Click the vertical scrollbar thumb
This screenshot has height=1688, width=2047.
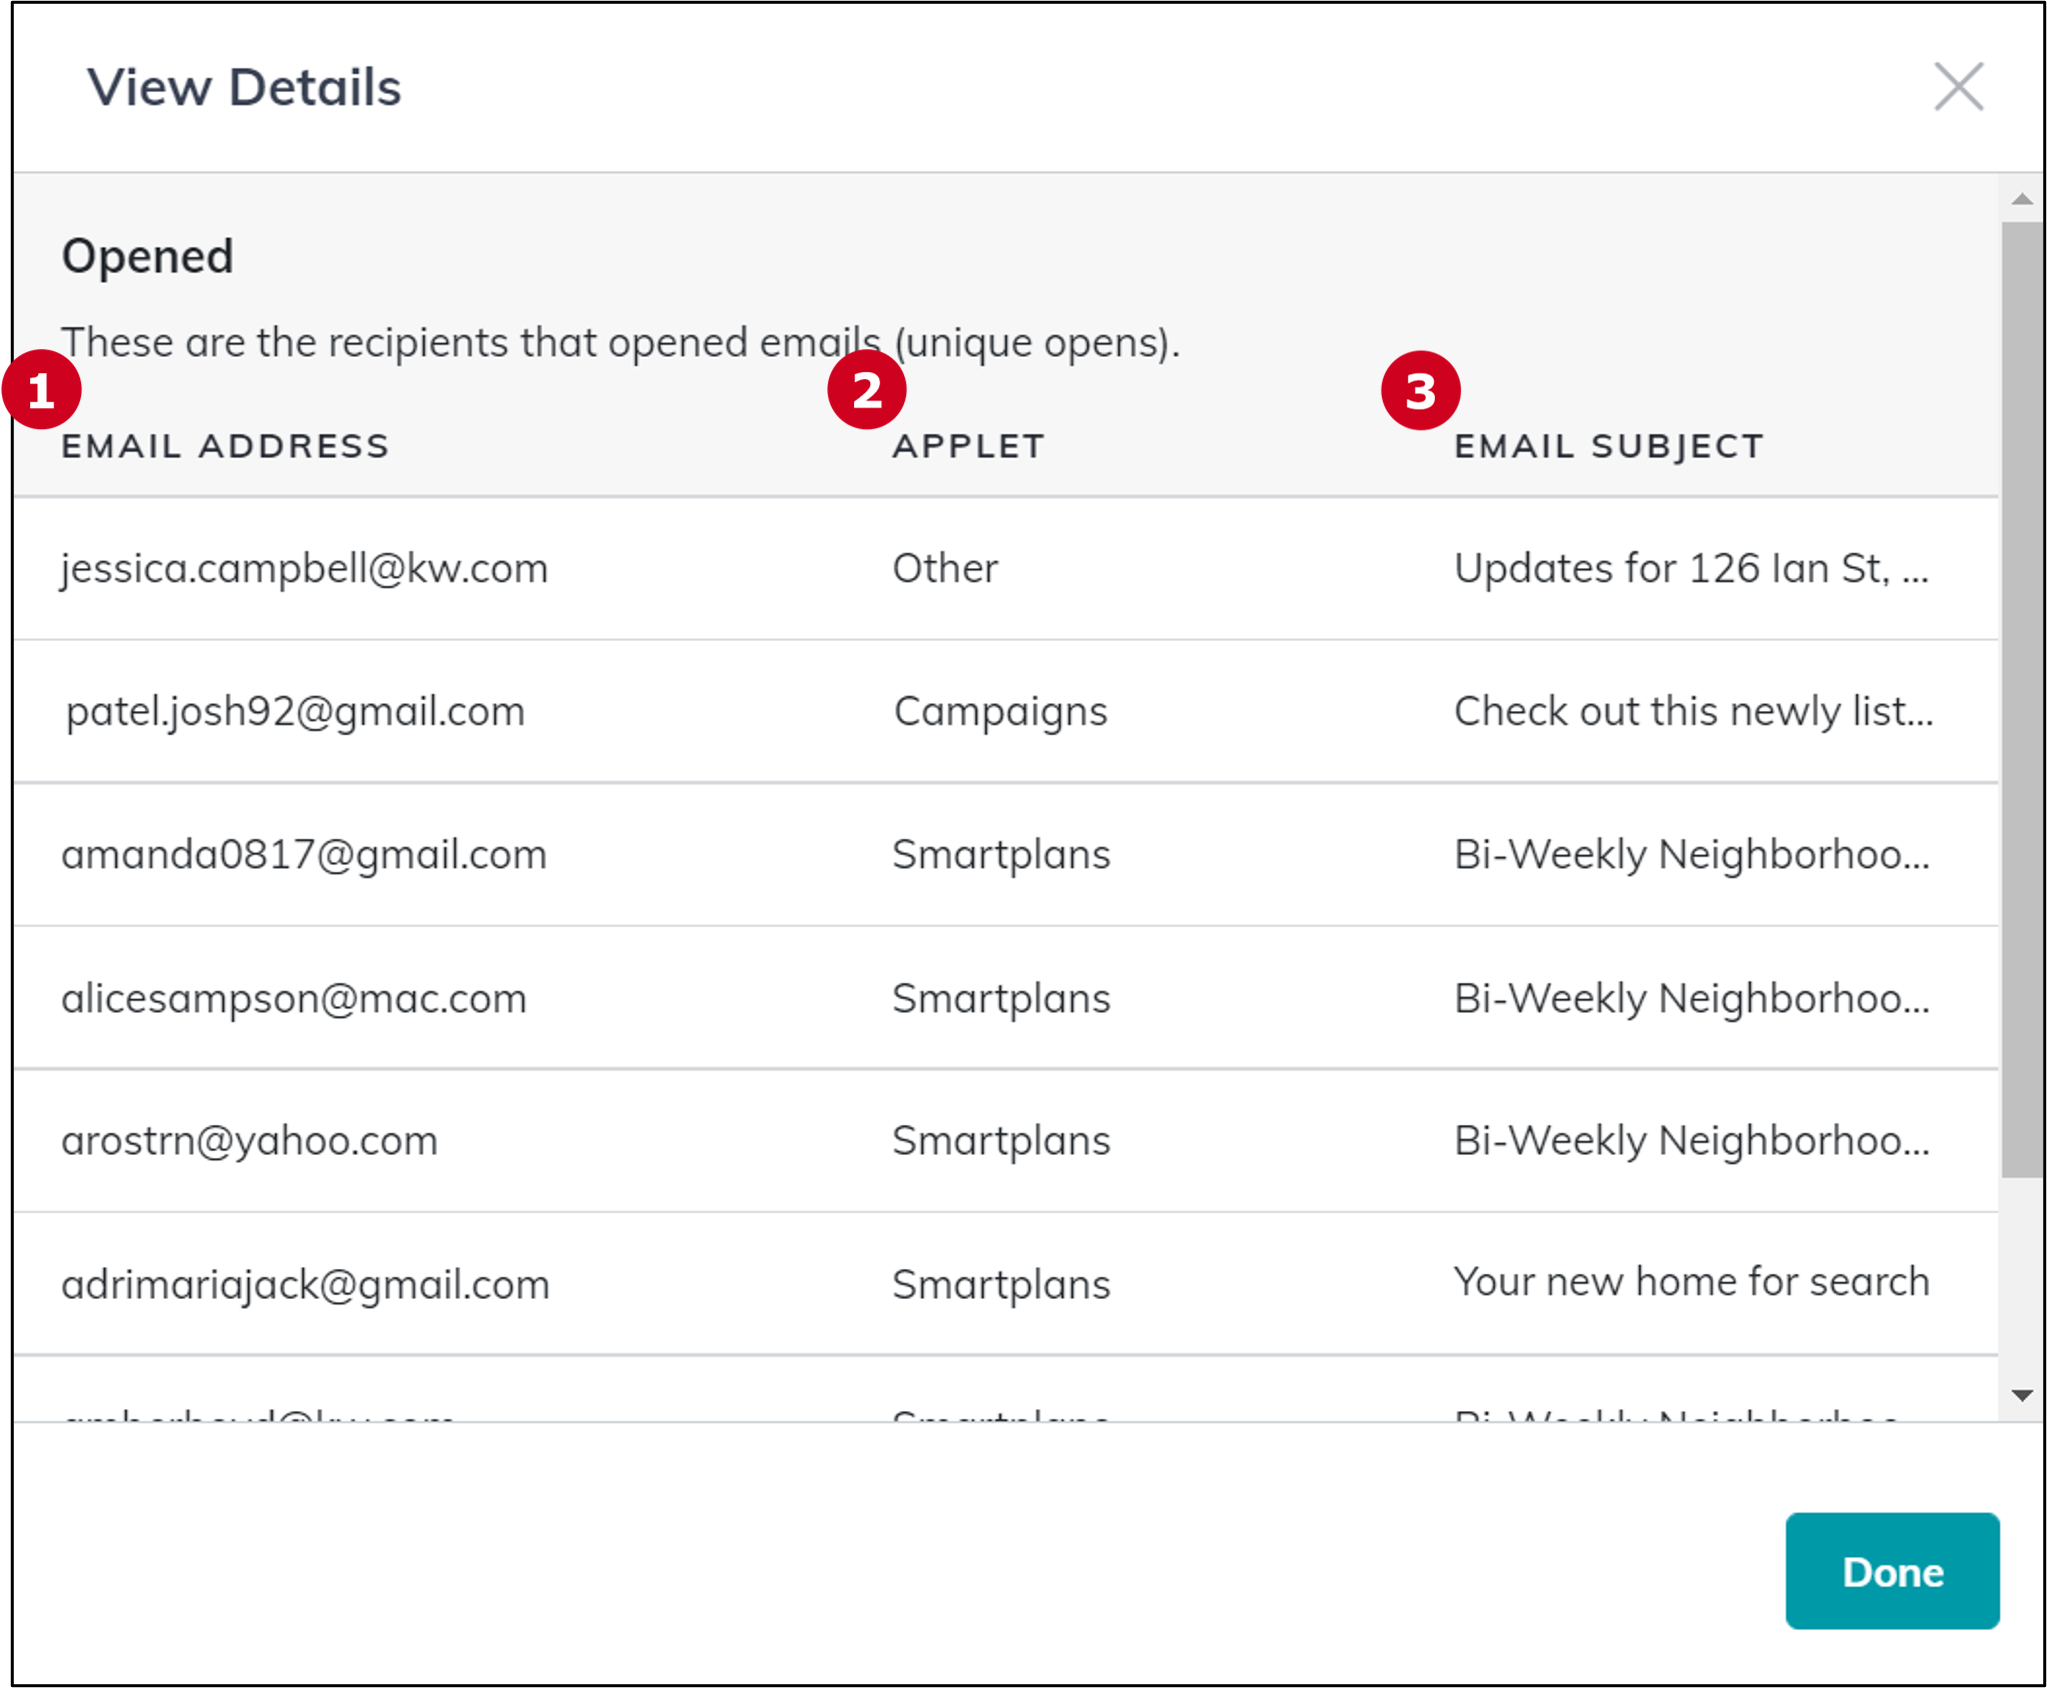click(x=2021, y=699)
